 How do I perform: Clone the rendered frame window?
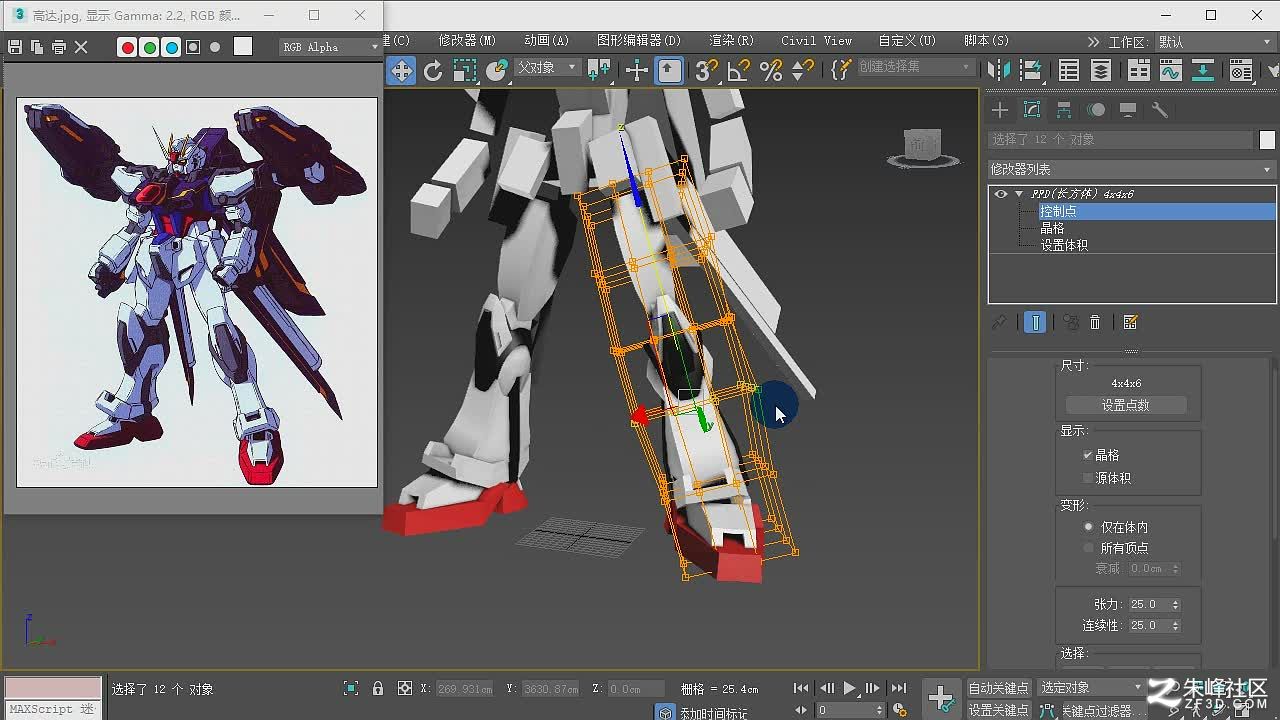click(x=37, y=47)
